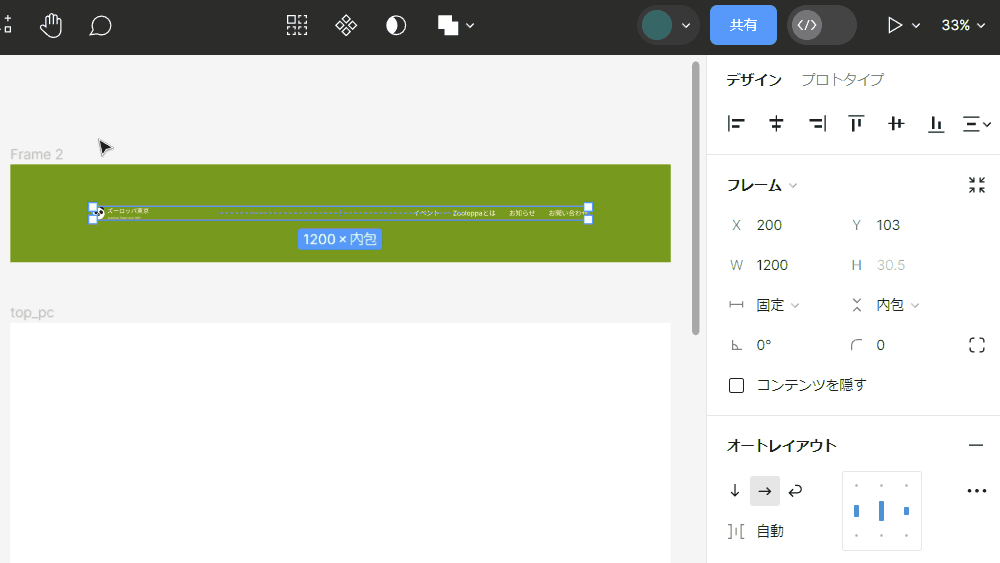Click the auto layout alignment grid
This screenshot has height=563, width=1000.
point(881,511)
